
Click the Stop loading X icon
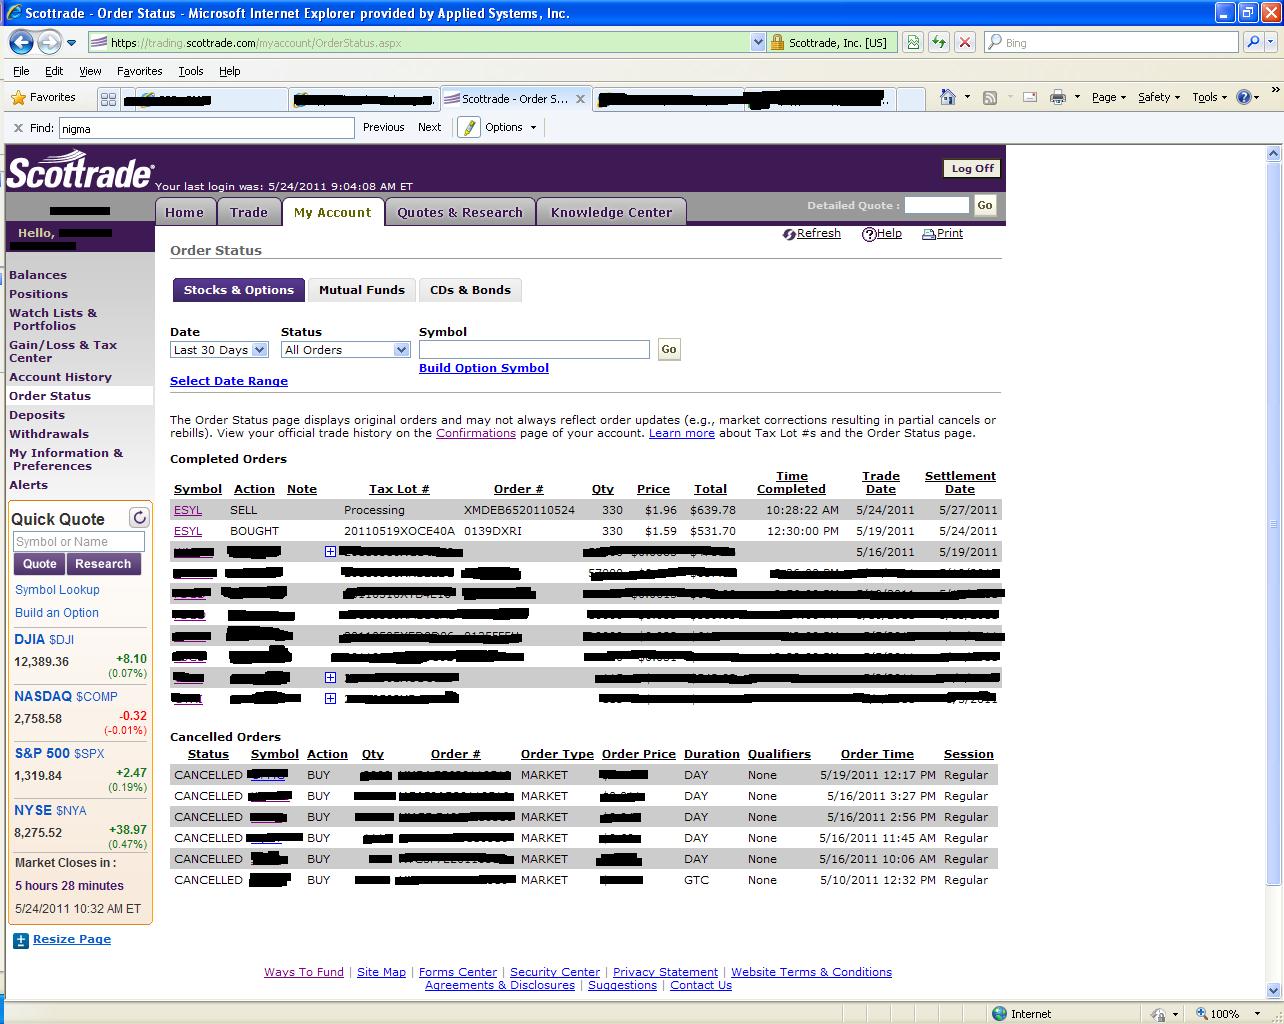[x=964, y=43]
